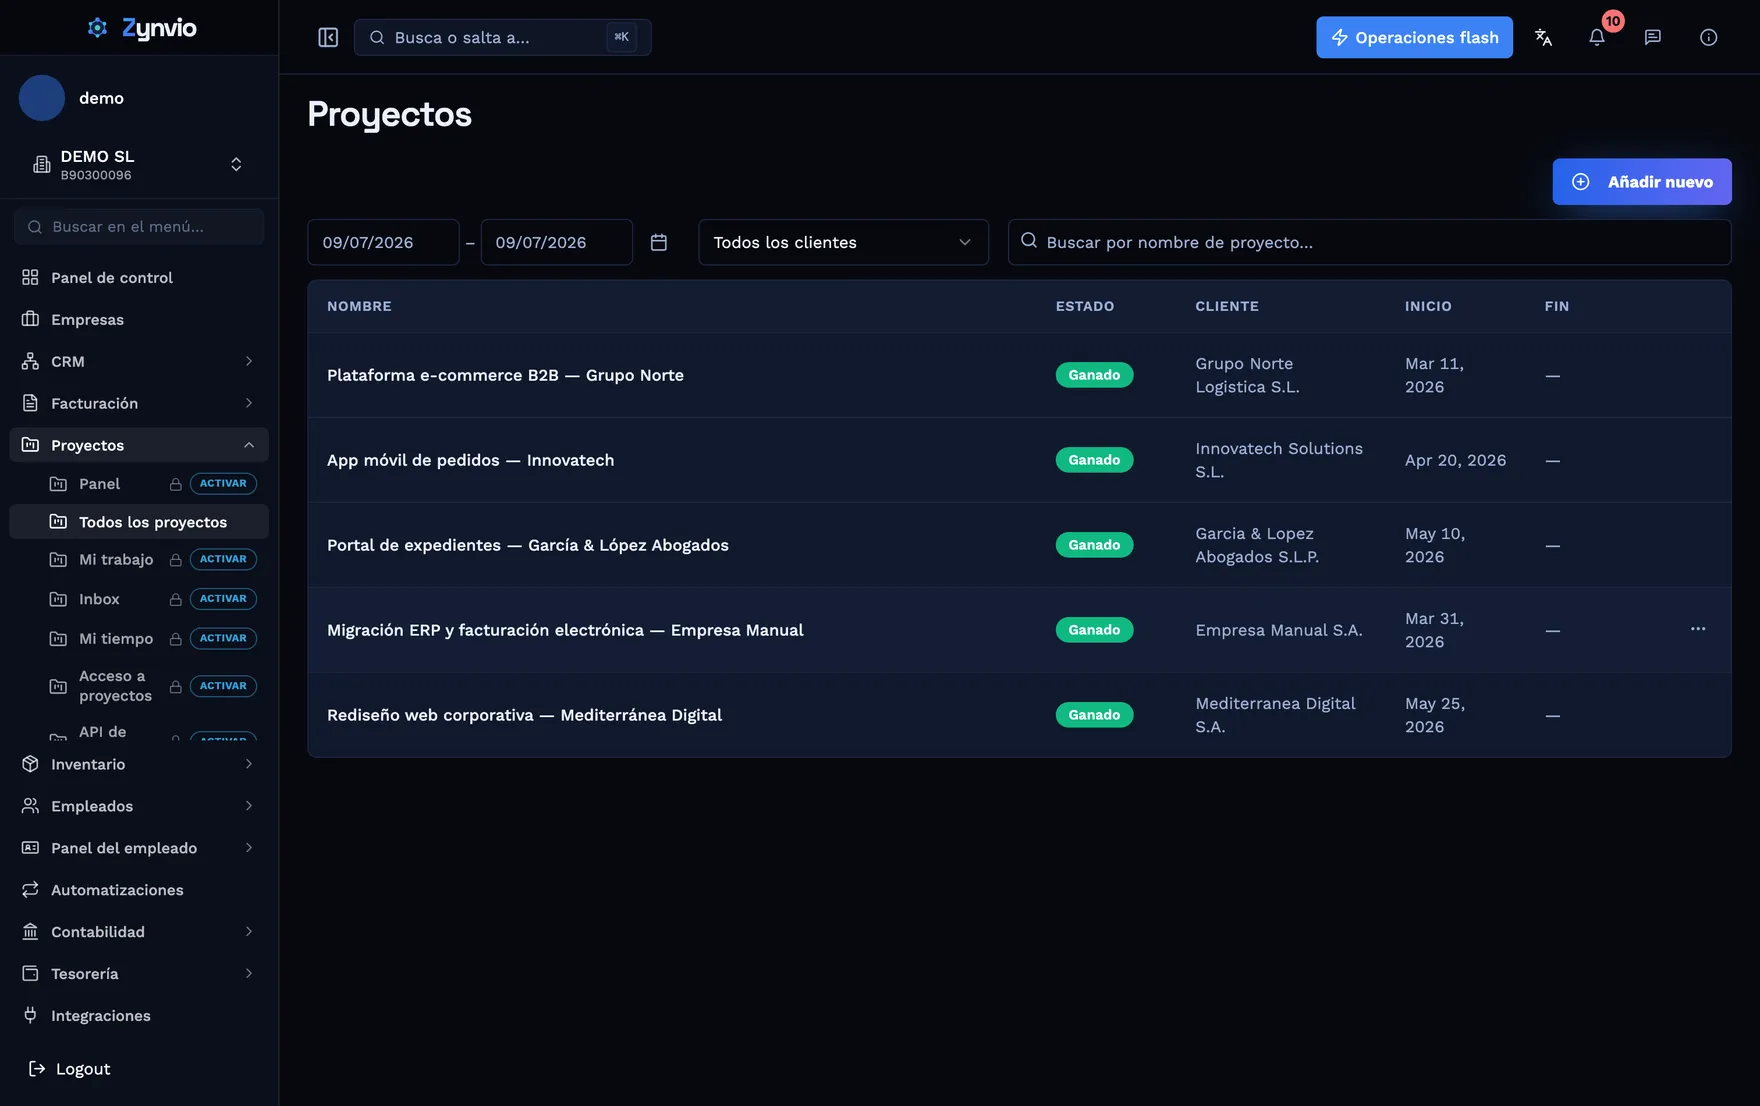The image size is (1760, 1106).
Task: Click the FIN column header
Action: pyautogui.click(x=1556, y=306)
